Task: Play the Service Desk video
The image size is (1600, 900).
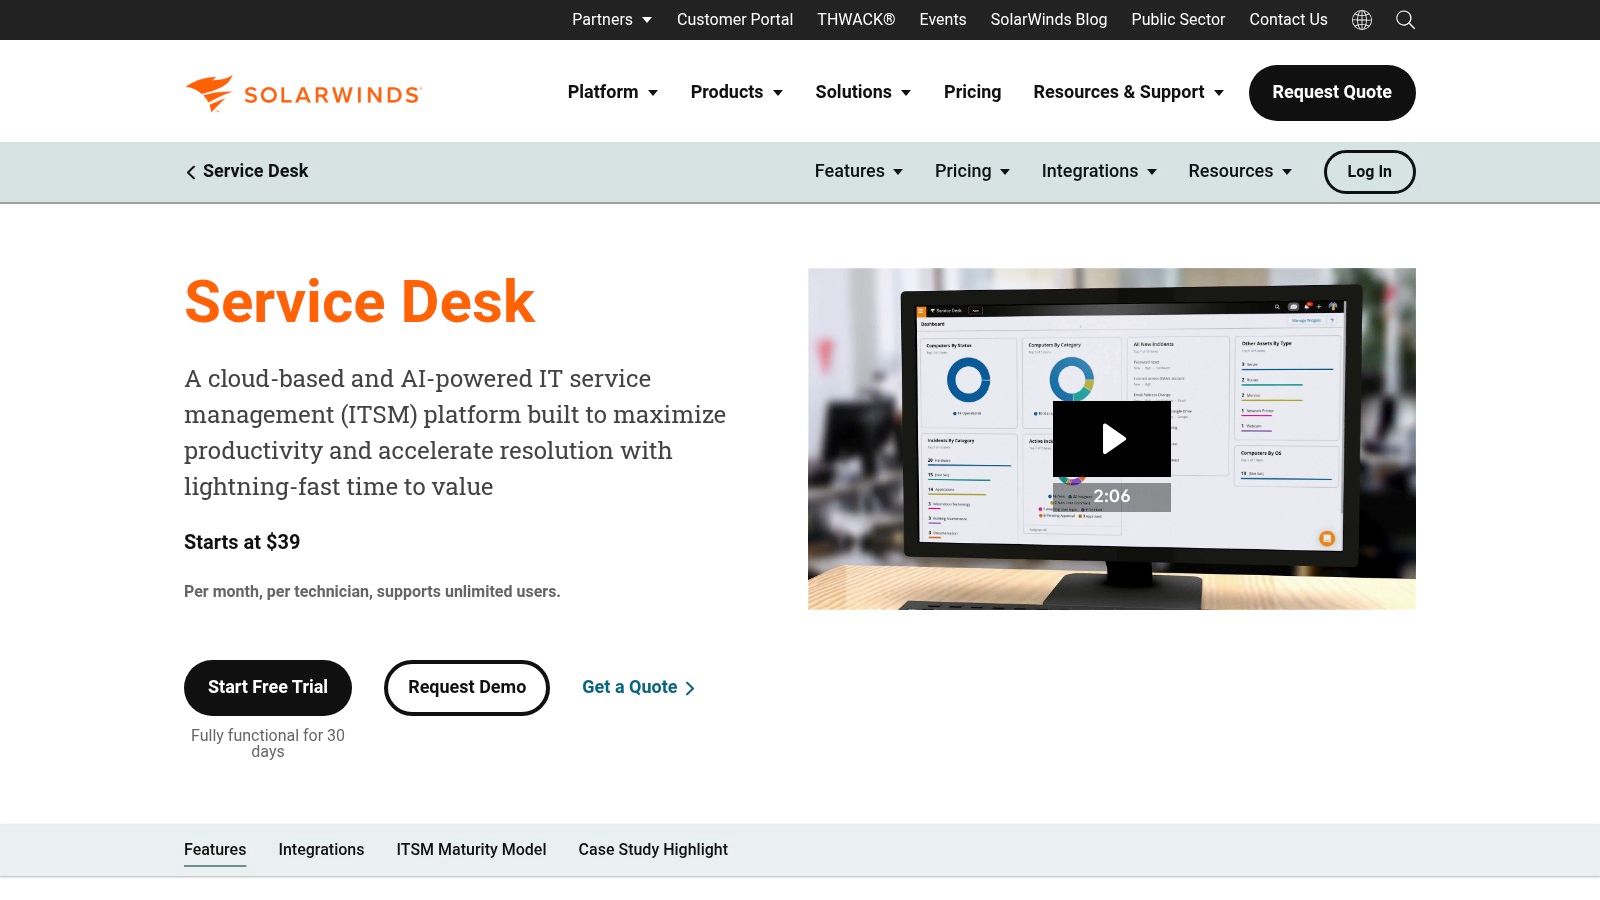Action: [x=1112, y=439]
